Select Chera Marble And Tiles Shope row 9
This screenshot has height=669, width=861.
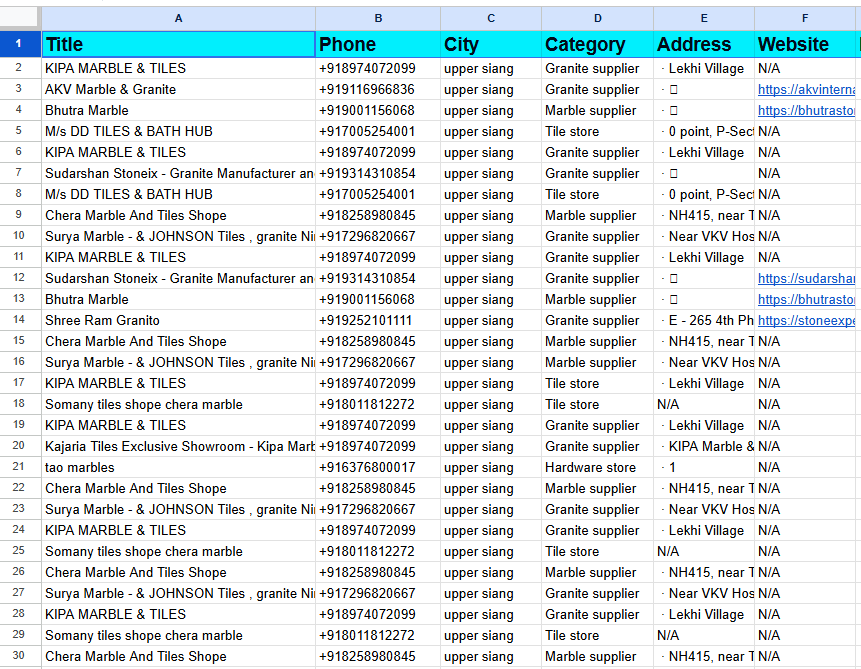point(178,215)
